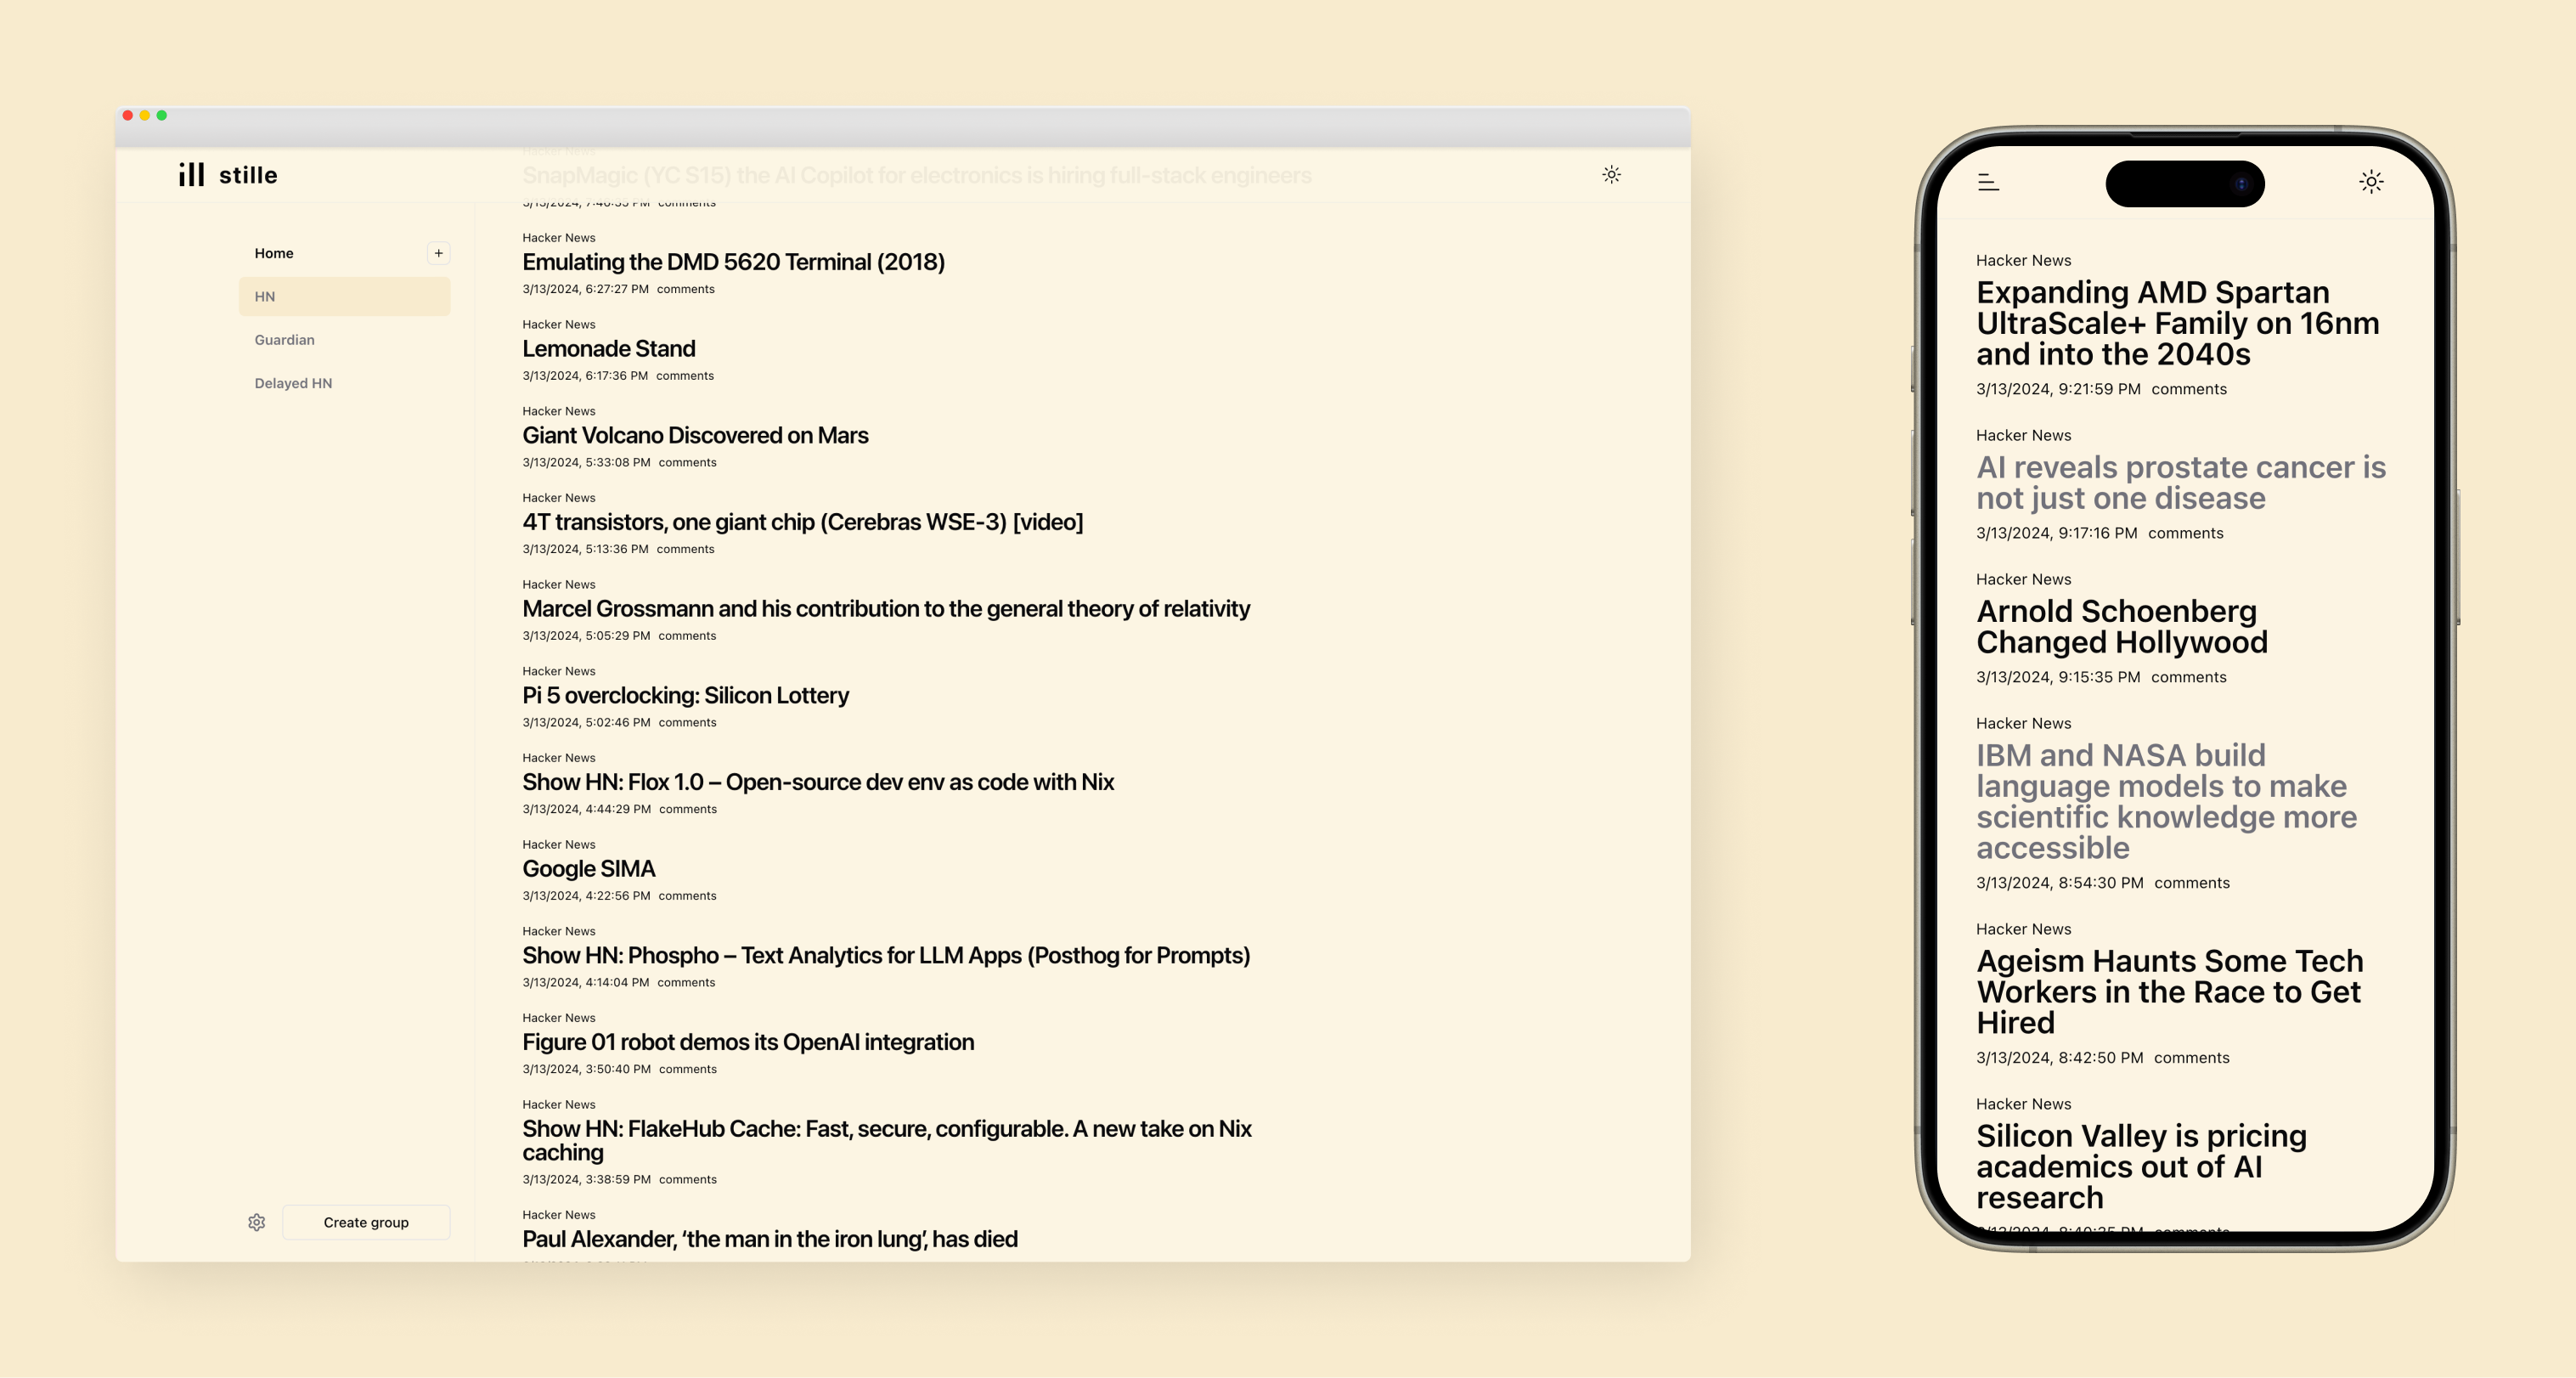
Task: Open Pi 5 overclocking: Silicon Lottery article
Action: tap(685, 696)
